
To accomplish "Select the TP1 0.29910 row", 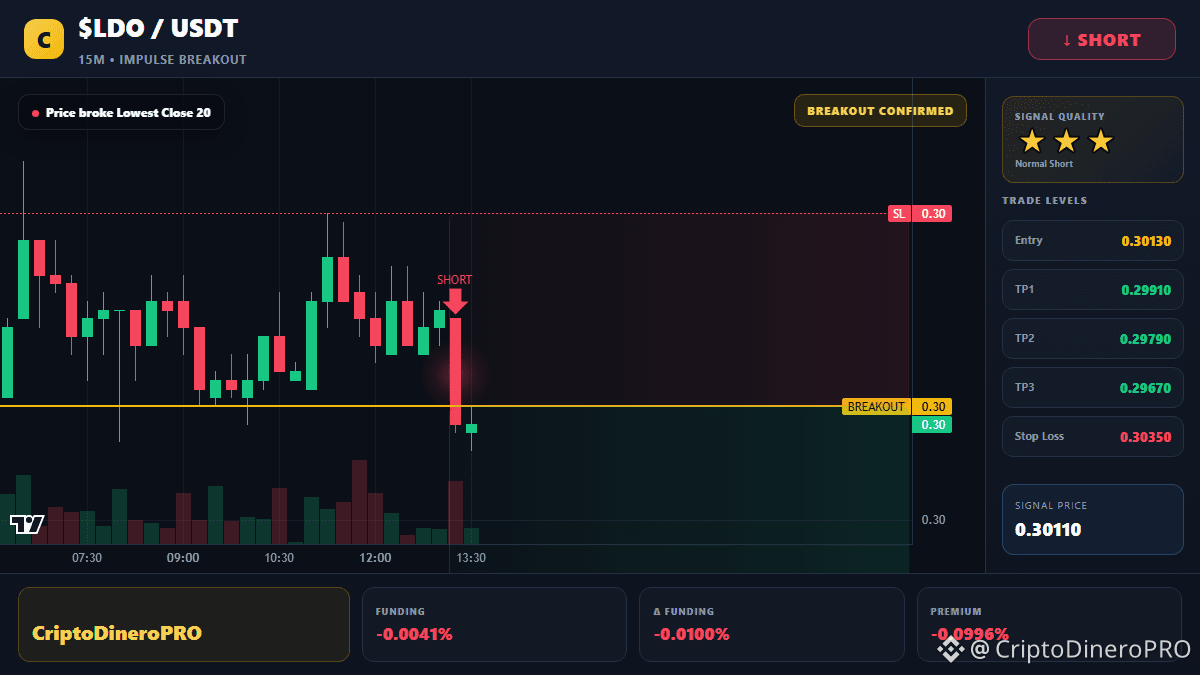I will [1092, 289].
